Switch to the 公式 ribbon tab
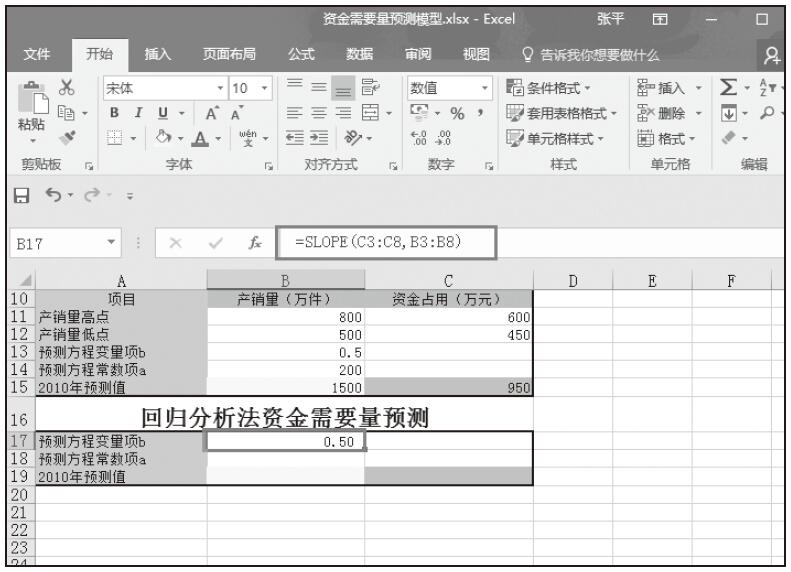The image size is (791, 572). click(x=302, y=55)
